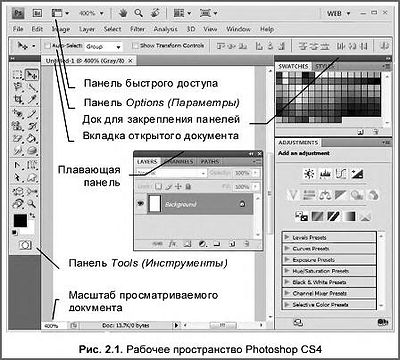
Task: Select the Lasso tool
Action: [18, 87]
